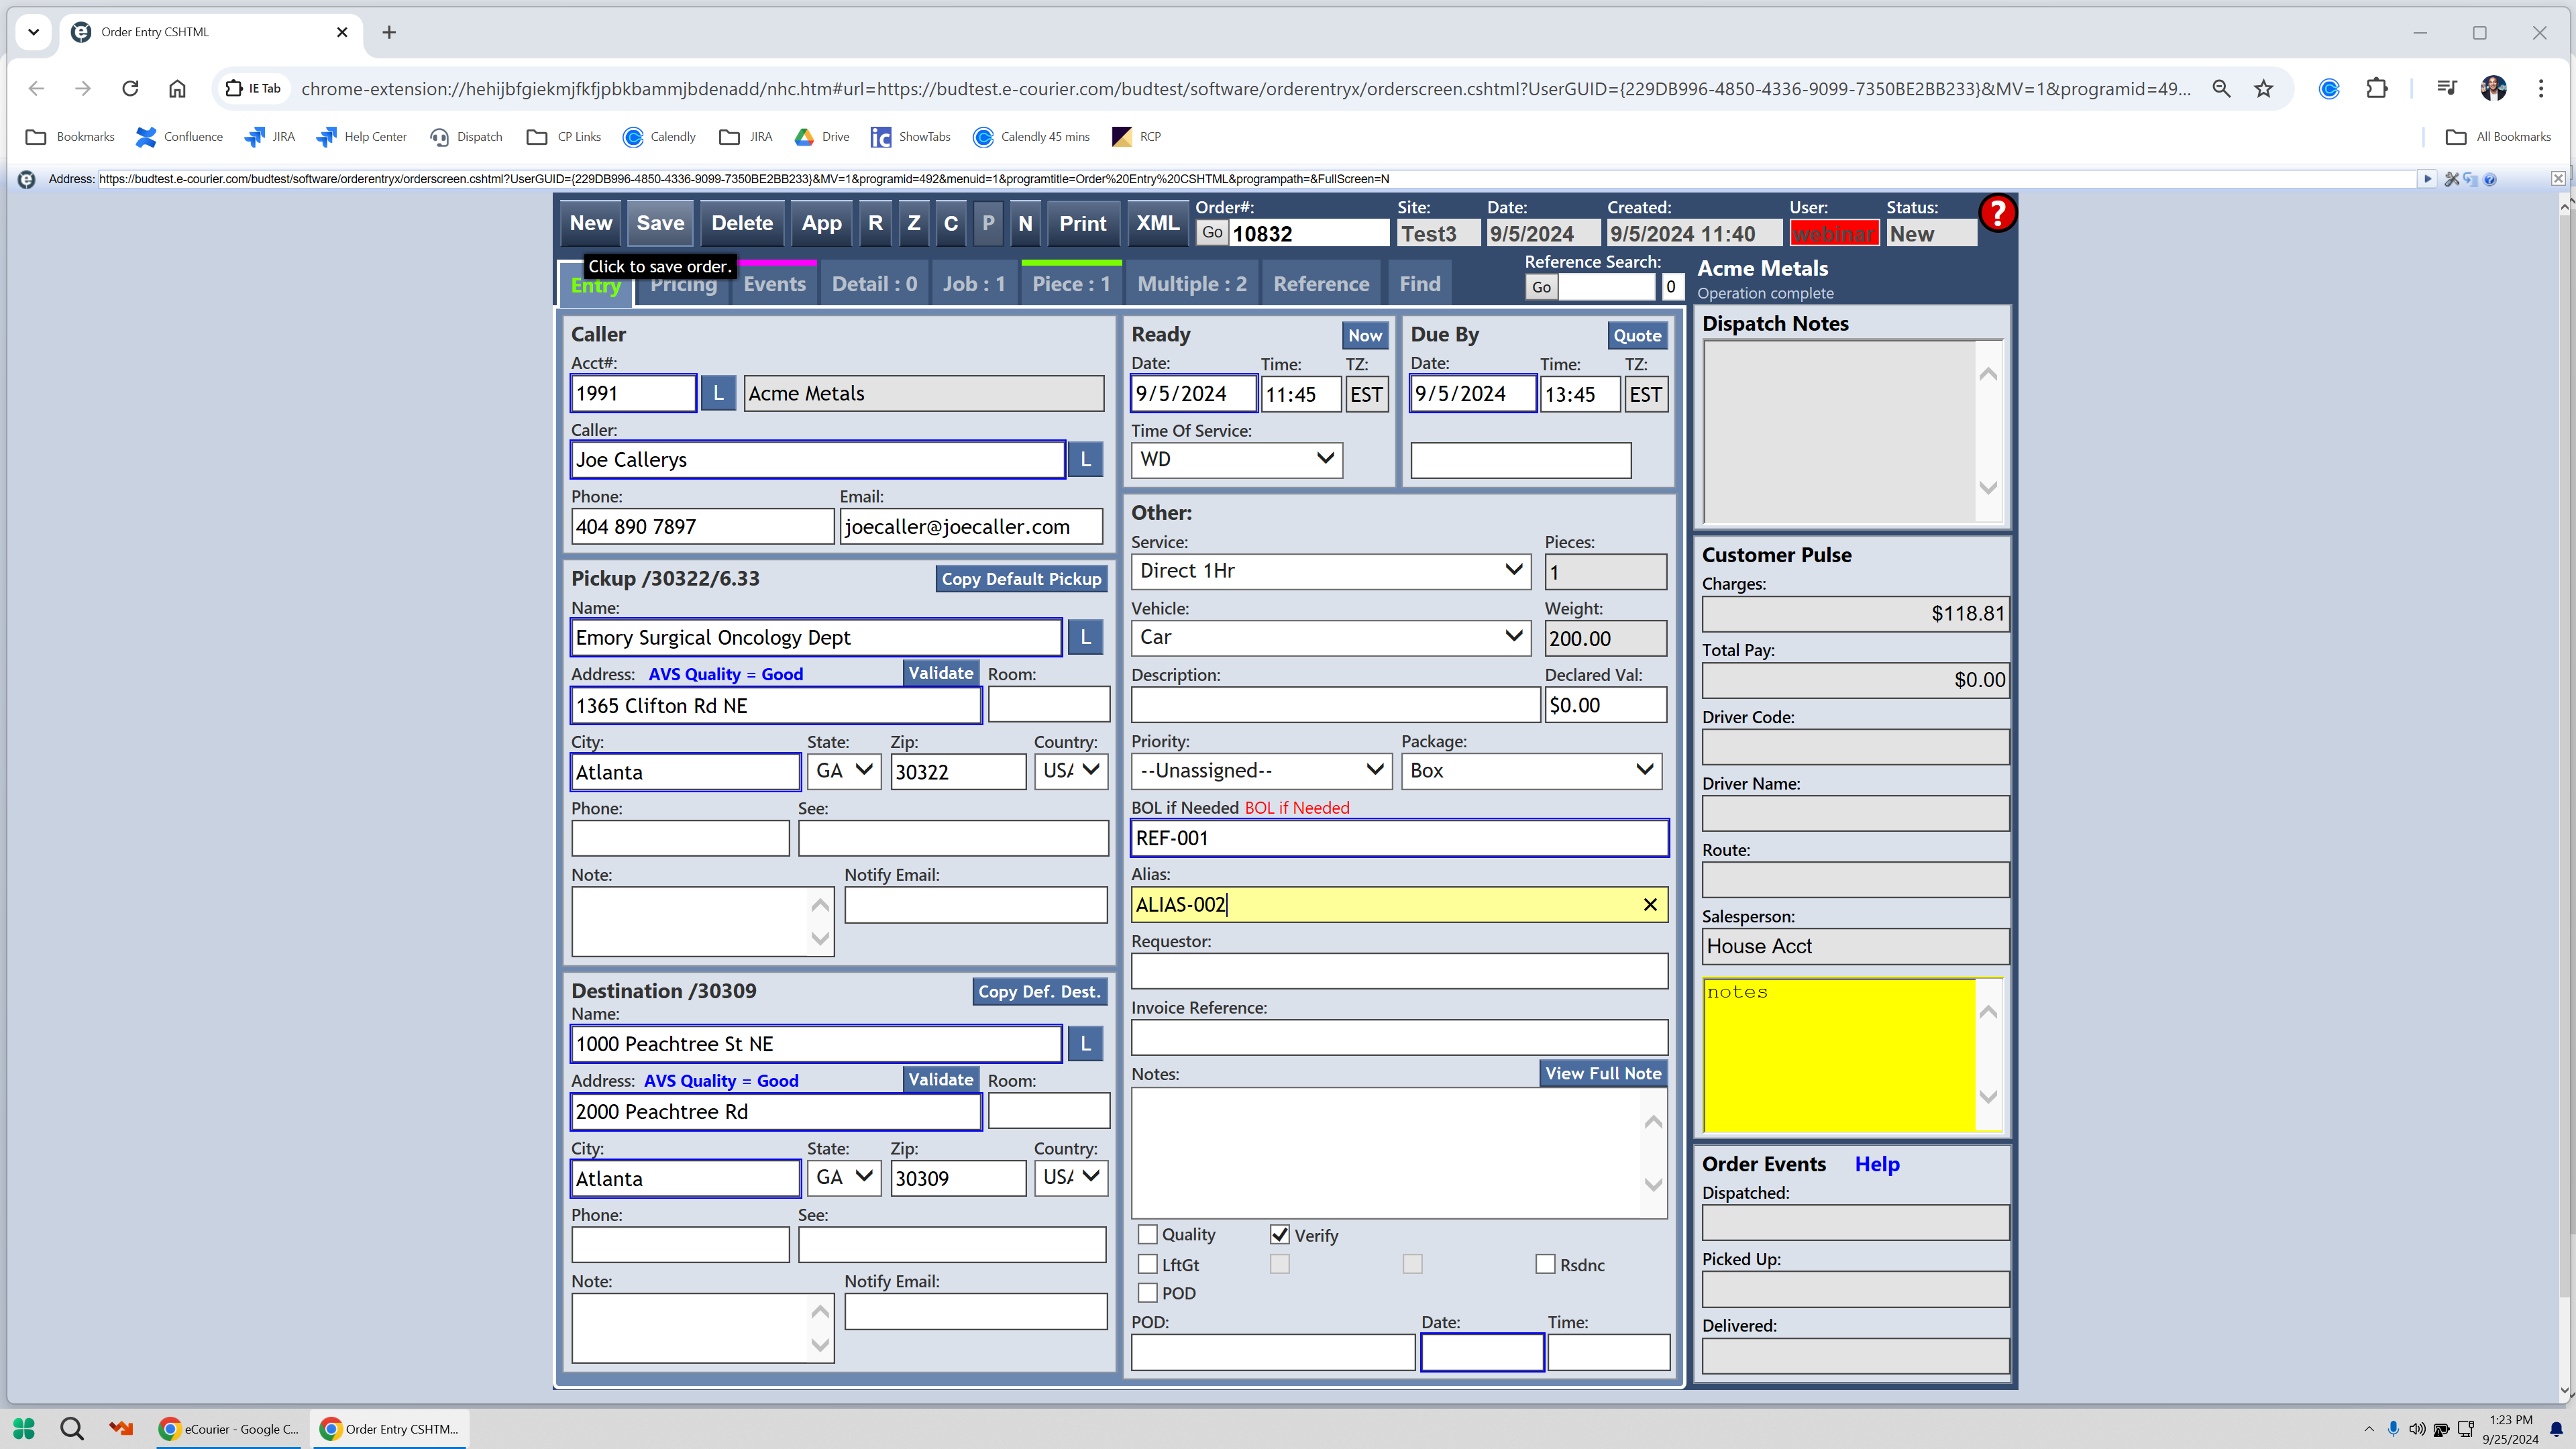Open the Package dropdown showing Box
Screen dimensions: 2576x1449
tap(1531, 770)
